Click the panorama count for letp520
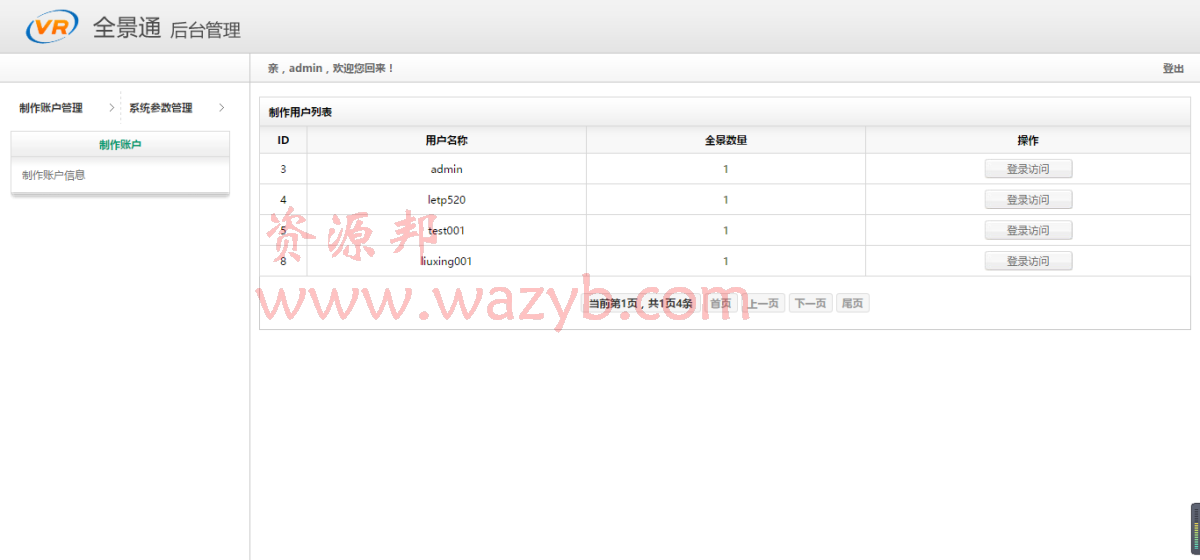Viewport: 1200px width, 560px height. [726, 200]
